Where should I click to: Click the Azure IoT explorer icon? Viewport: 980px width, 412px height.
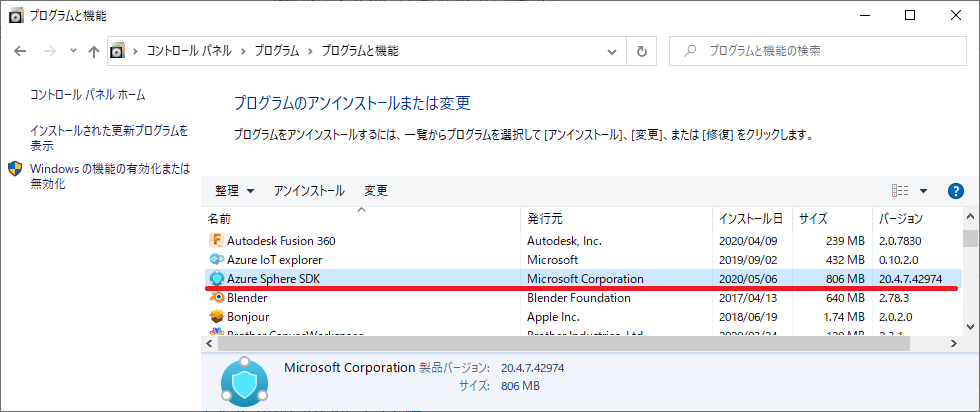[x=217, y=259]
